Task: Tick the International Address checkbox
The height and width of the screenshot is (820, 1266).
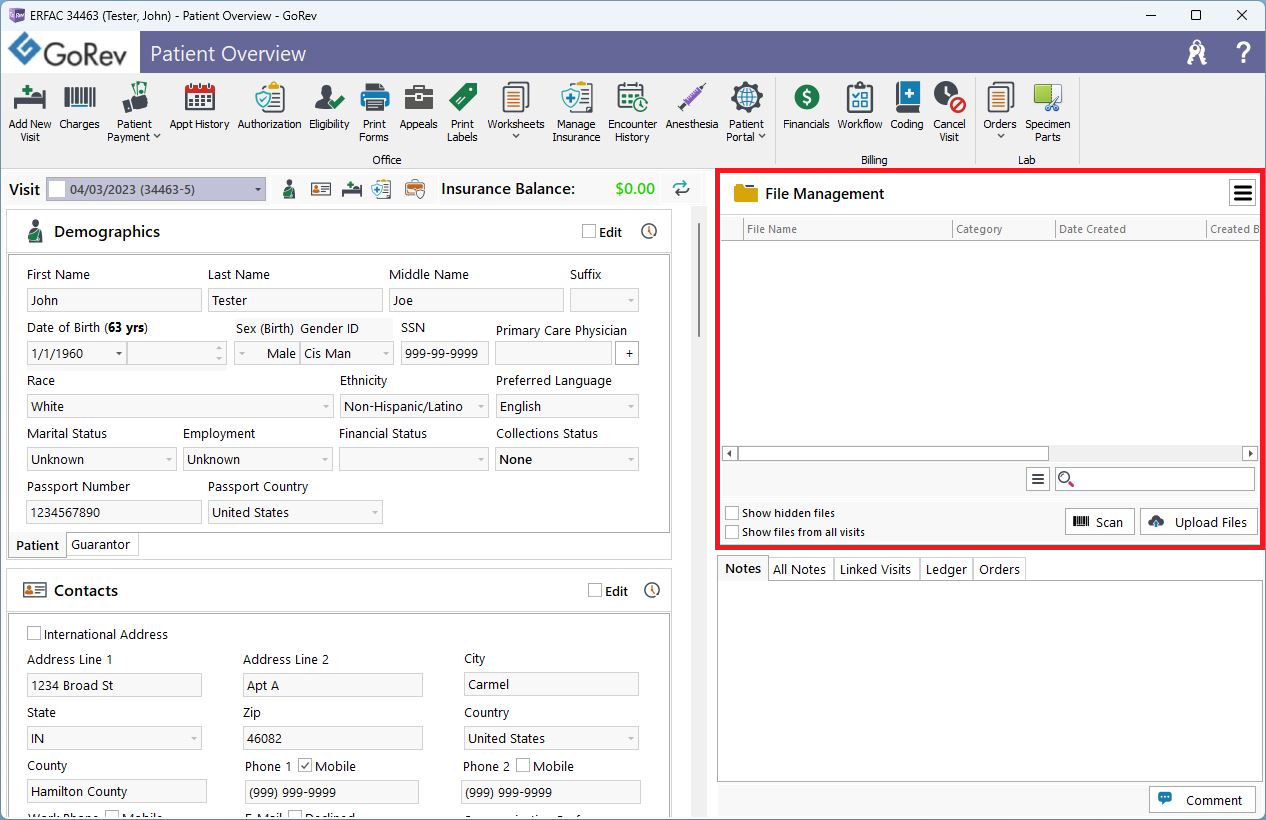Action: 34,634
